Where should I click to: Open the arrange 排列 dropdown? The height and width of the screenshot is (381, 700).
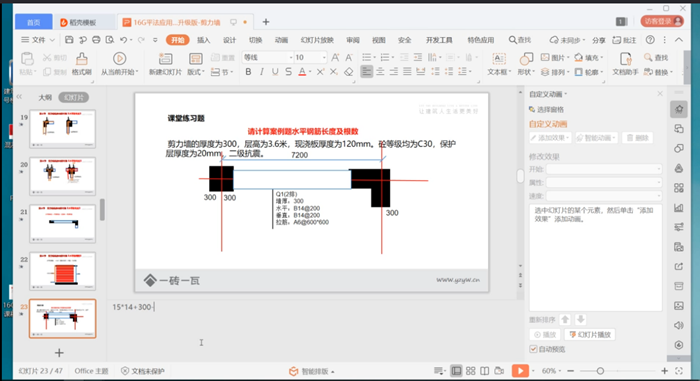pyautogui.click(x=554, y=71)
